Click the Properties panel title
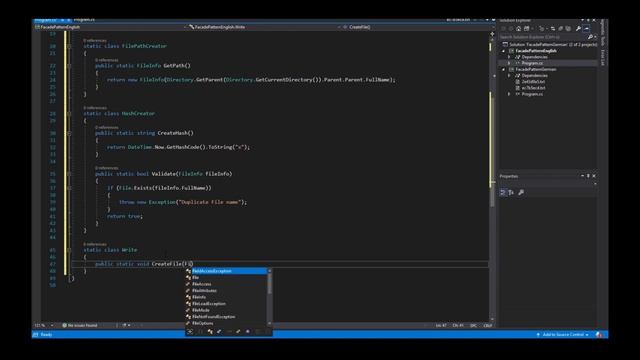Screen dimensions: 640x360 pos(509,176)
